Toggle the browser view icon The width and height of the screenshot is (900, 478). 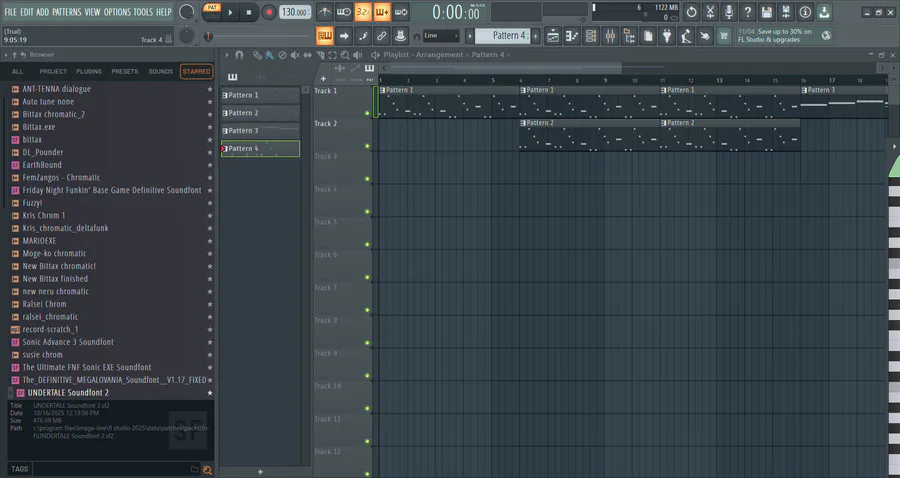629,36
